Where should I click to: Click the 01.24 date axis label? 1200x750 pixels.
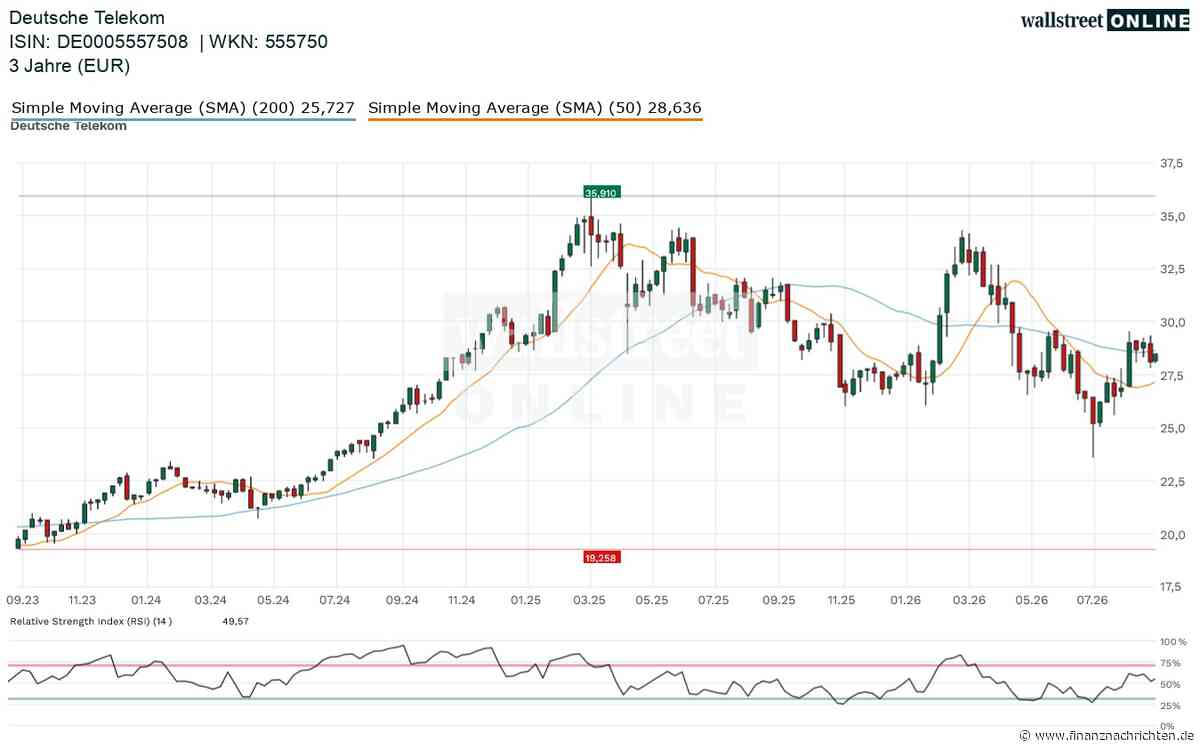tap(146, 600)
